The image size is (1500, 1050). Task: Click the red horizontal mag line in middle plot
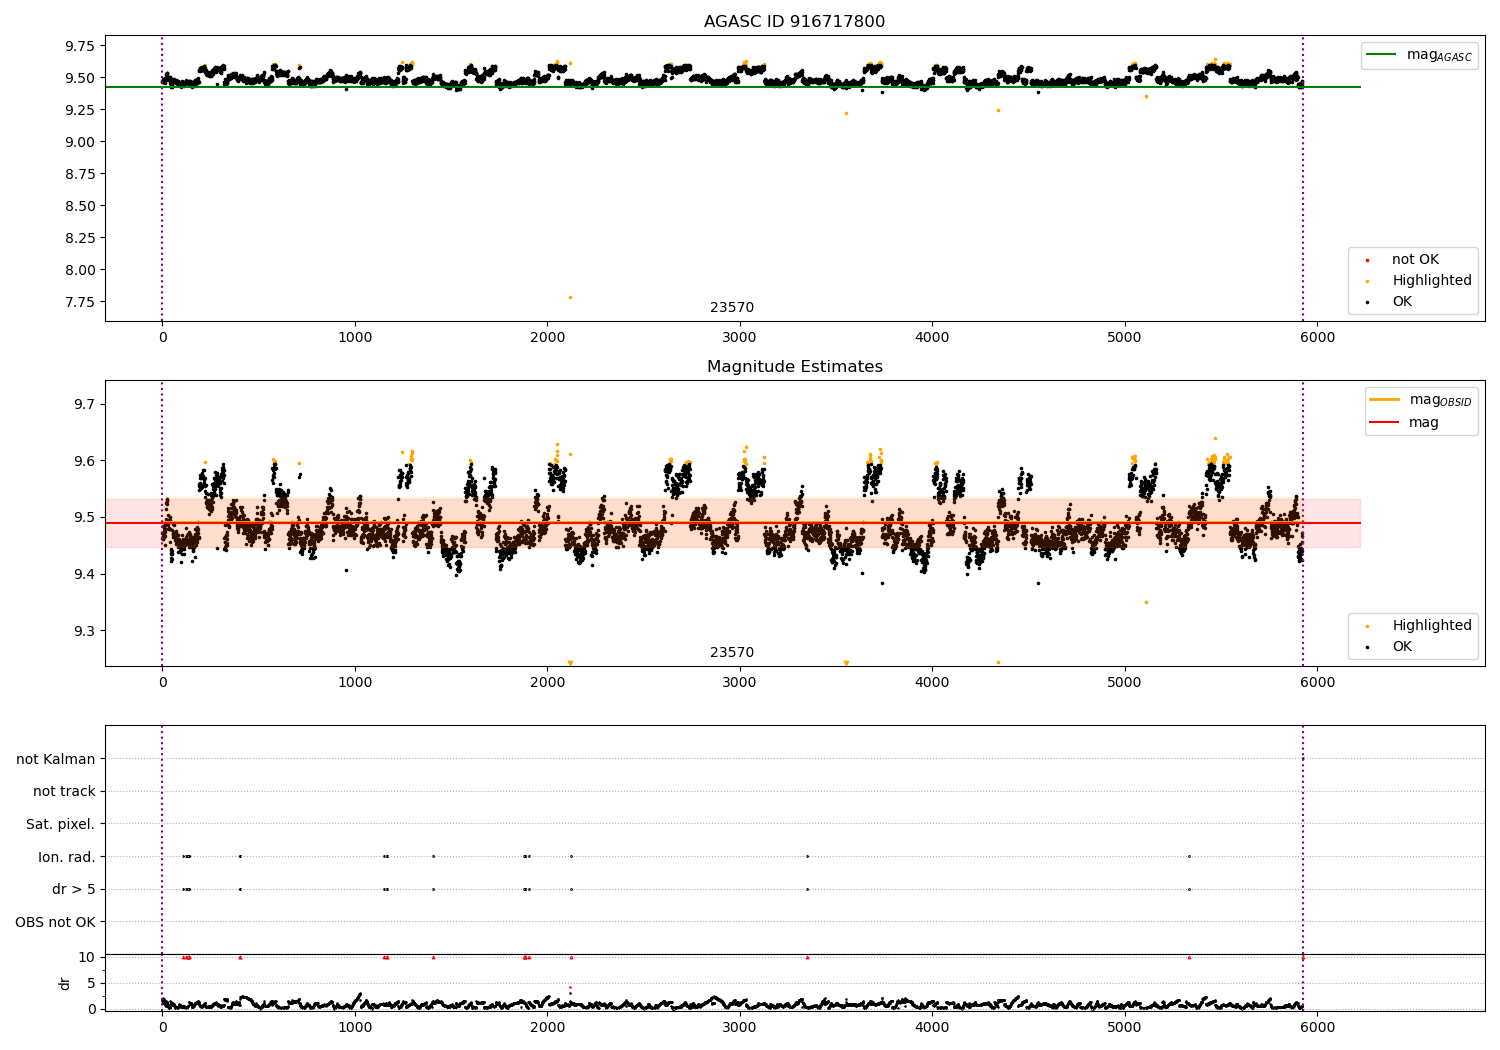tap(733, 523)
